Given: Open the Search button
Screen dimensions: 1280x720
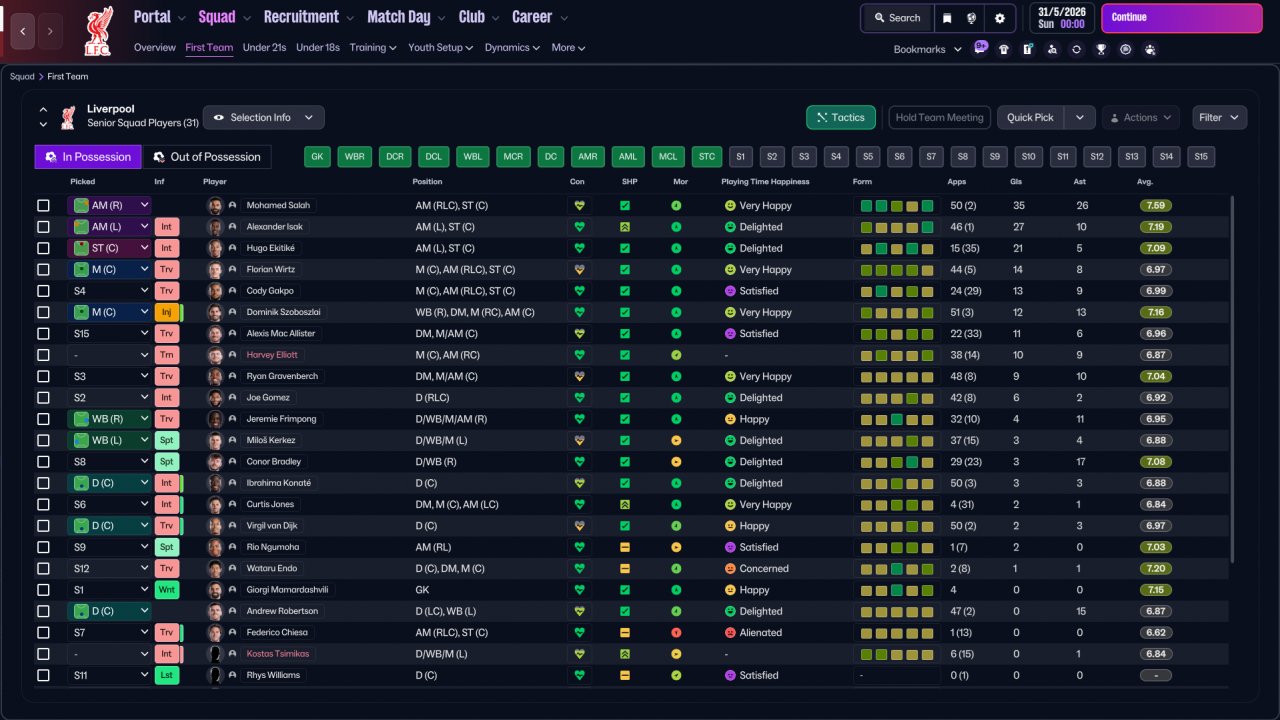Looking at the screenshot, I should (x=897, y=18).
